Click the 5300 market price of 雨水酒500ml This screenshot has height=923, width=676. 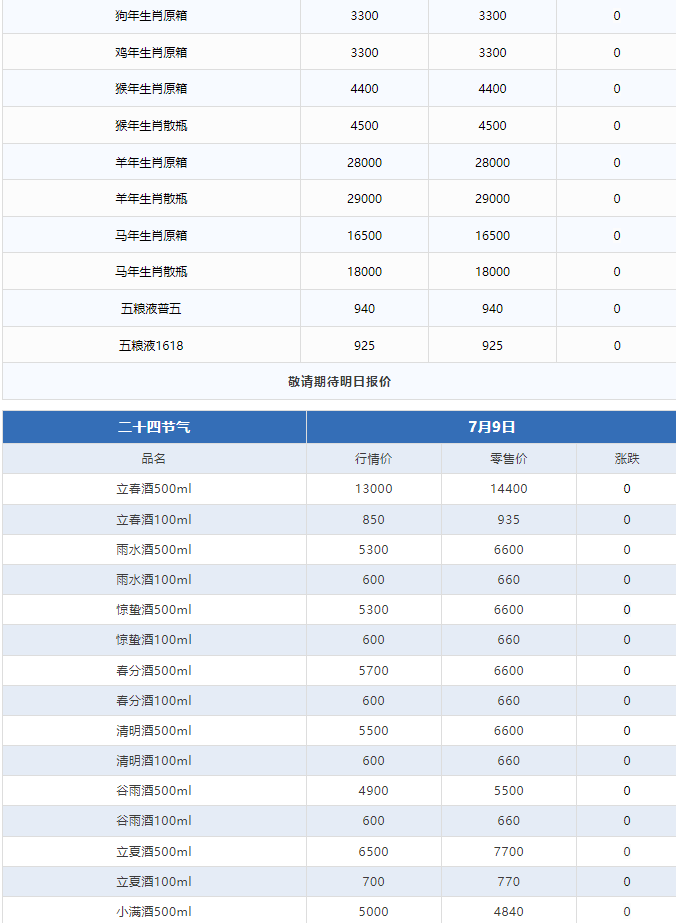click(x=373, y=550)
